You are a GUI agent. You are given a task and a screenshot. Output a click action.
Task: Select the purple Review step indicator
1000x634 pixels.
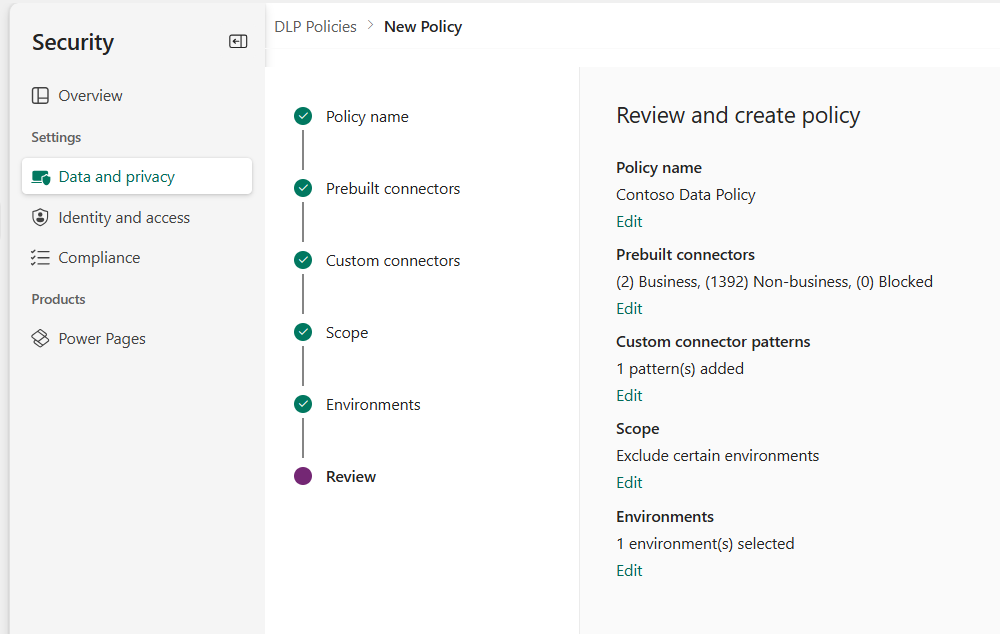[303, 476]
